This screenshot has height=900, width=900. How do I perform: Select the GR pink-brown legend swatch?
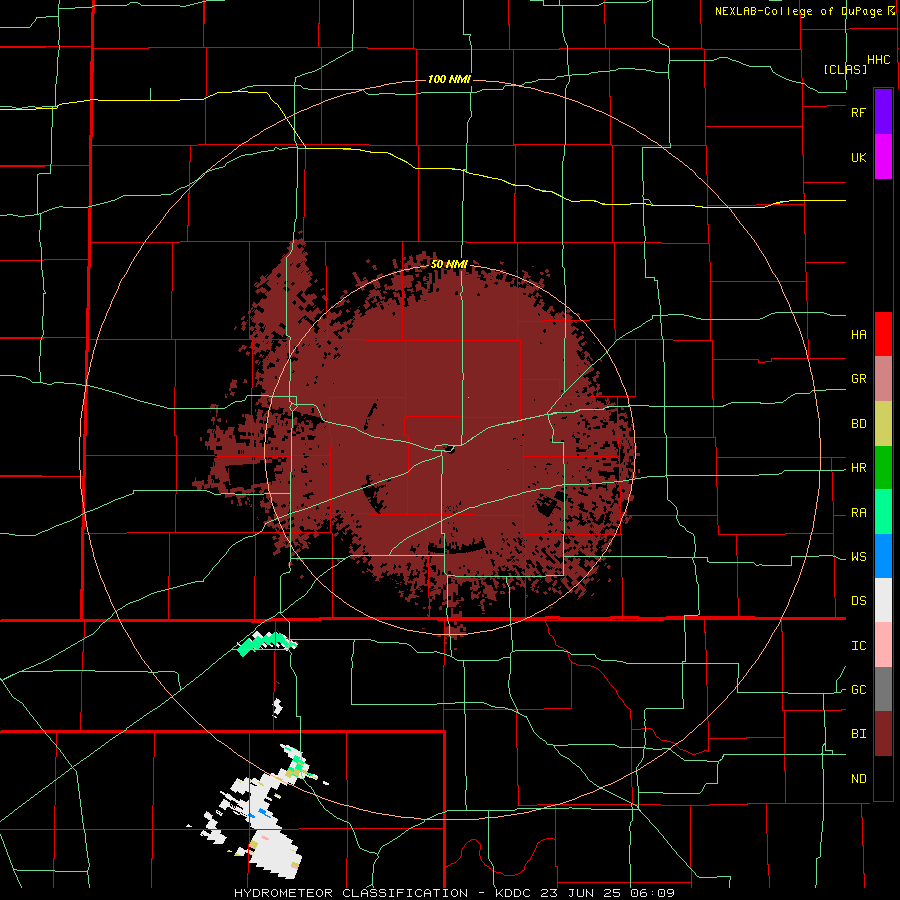883,379
